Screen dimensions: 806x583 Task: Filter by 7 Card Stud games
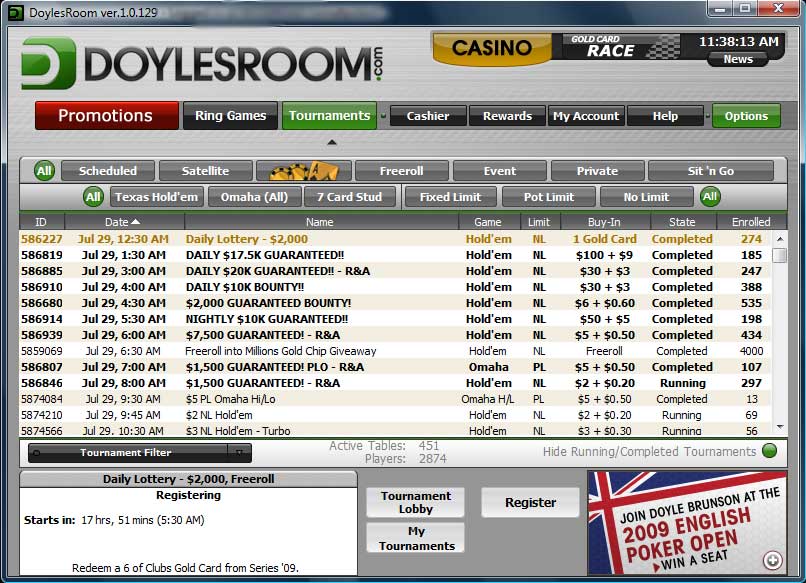[350, 197]
